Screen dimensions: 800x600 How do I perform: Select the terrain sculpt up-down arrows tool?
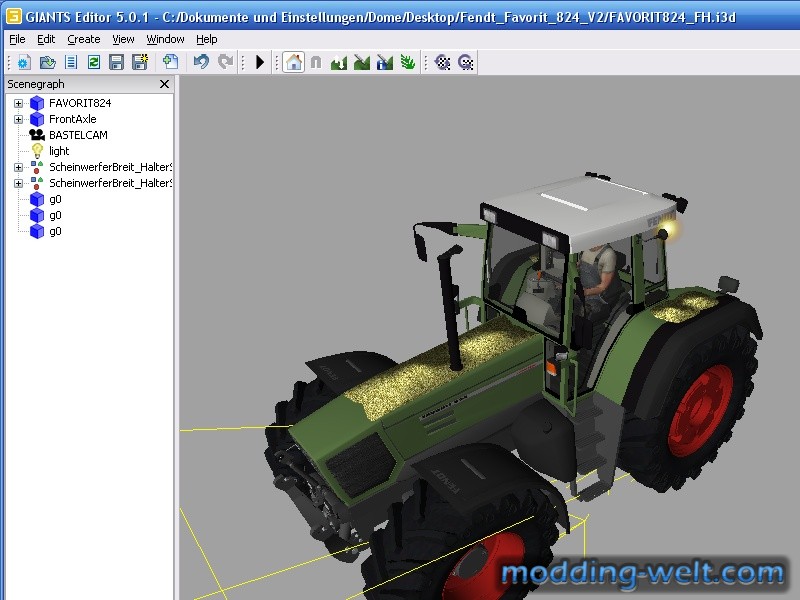339,63
